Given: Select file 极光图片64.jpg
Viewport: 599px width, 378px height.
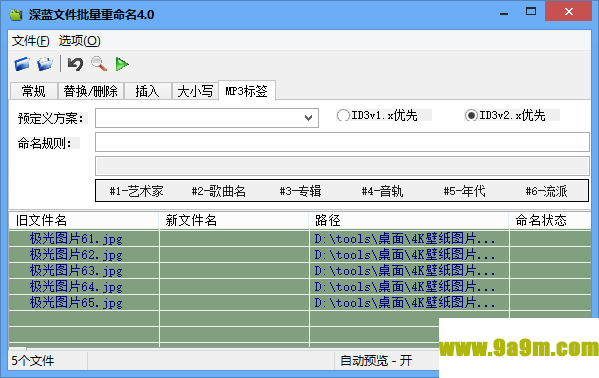Looking at the screenshot, I should click(76, 287).
